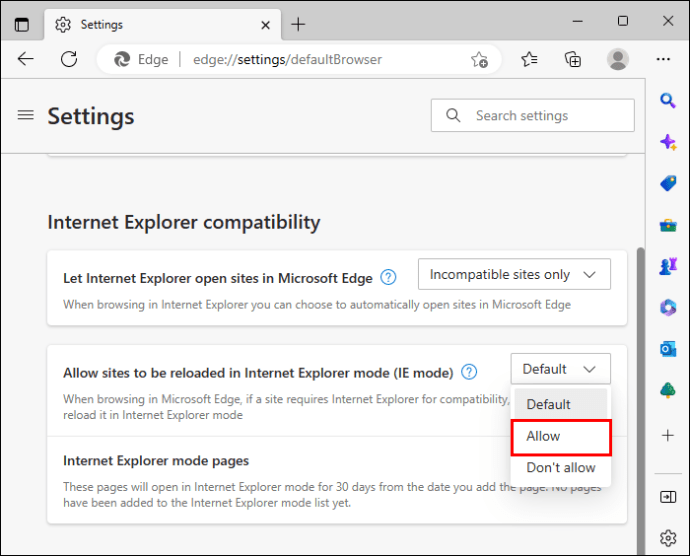The image size is (690, 556).
Task: Close the Edge window
Action: (668, 21)
